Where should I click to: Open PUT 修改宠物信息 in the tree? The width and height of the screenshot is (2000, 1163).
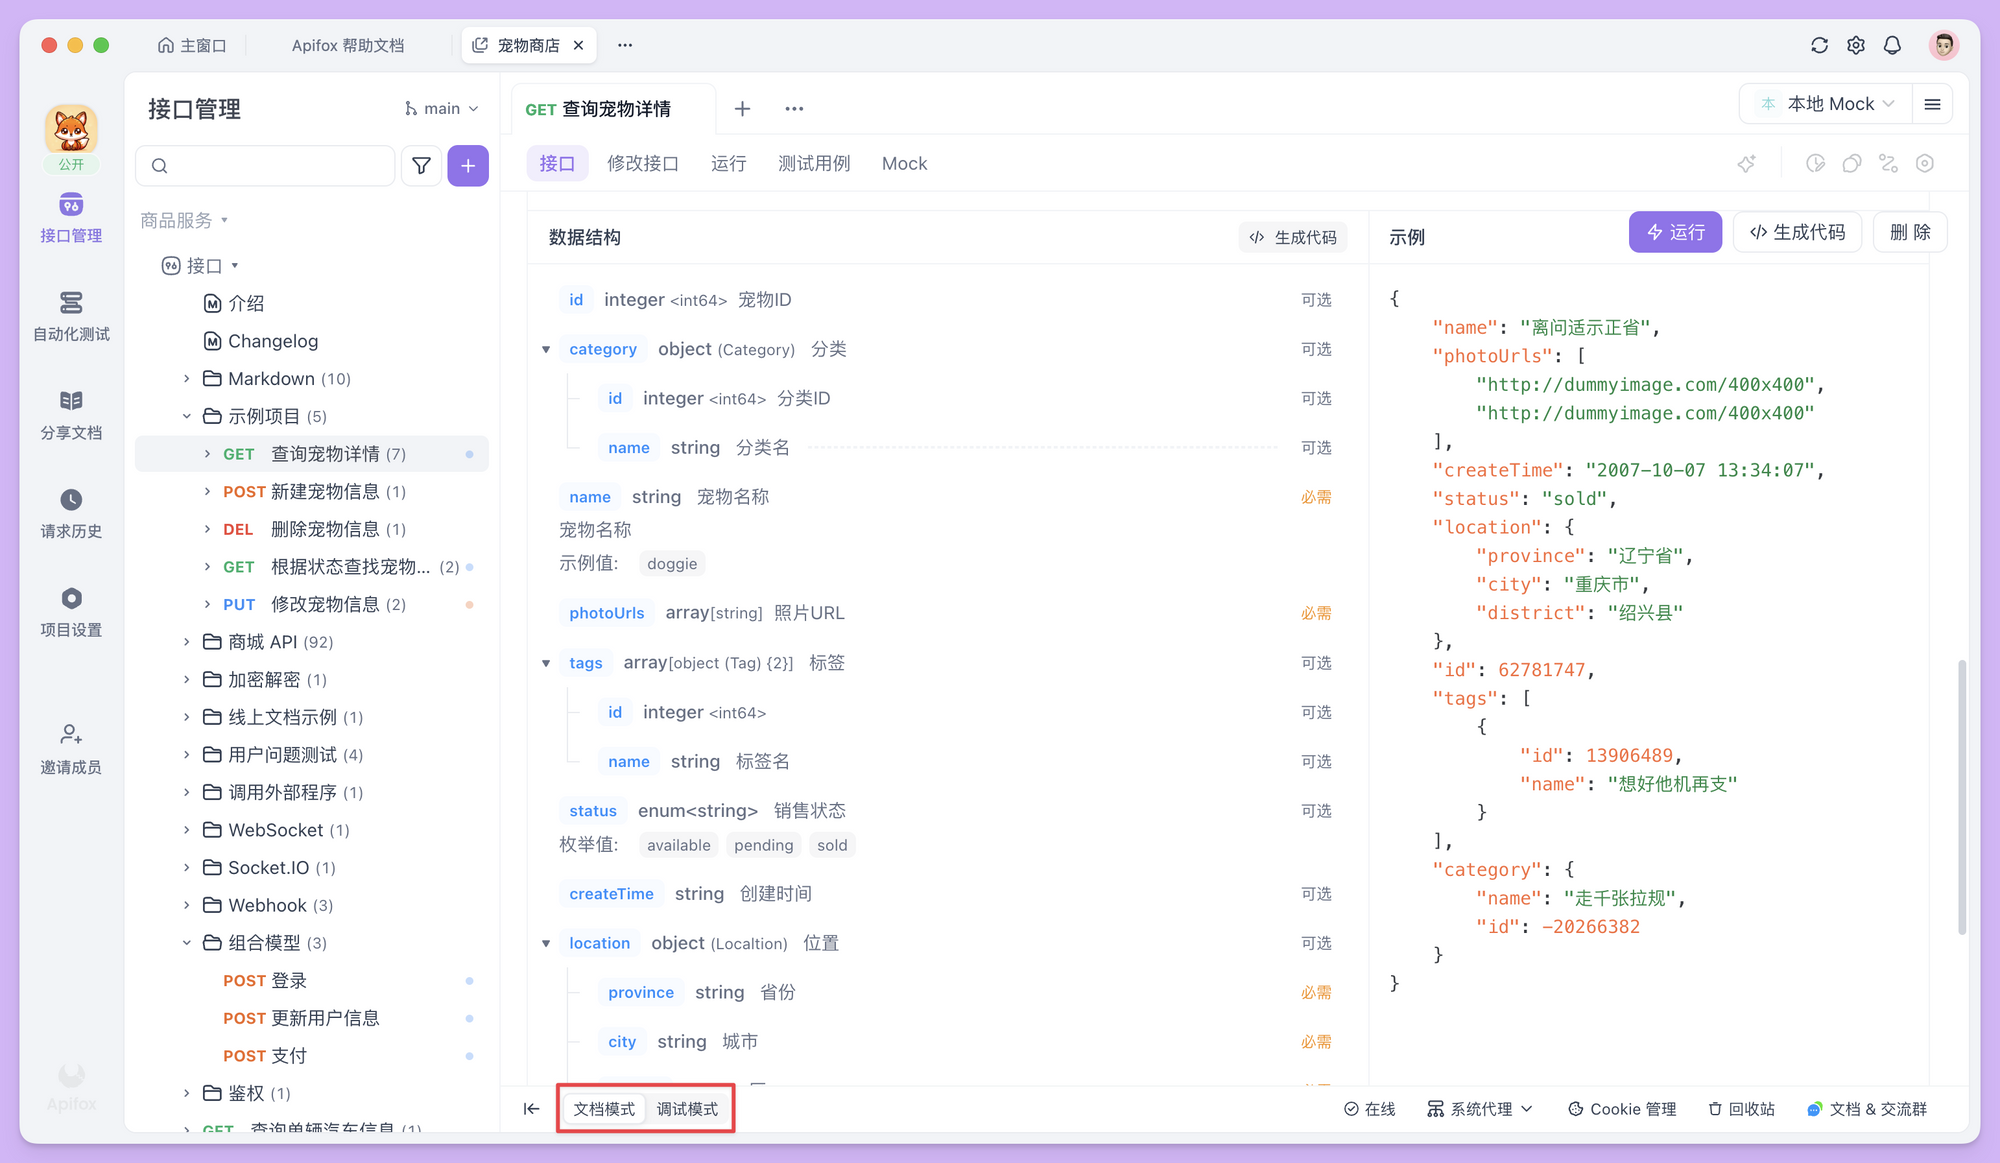point(313,604)
